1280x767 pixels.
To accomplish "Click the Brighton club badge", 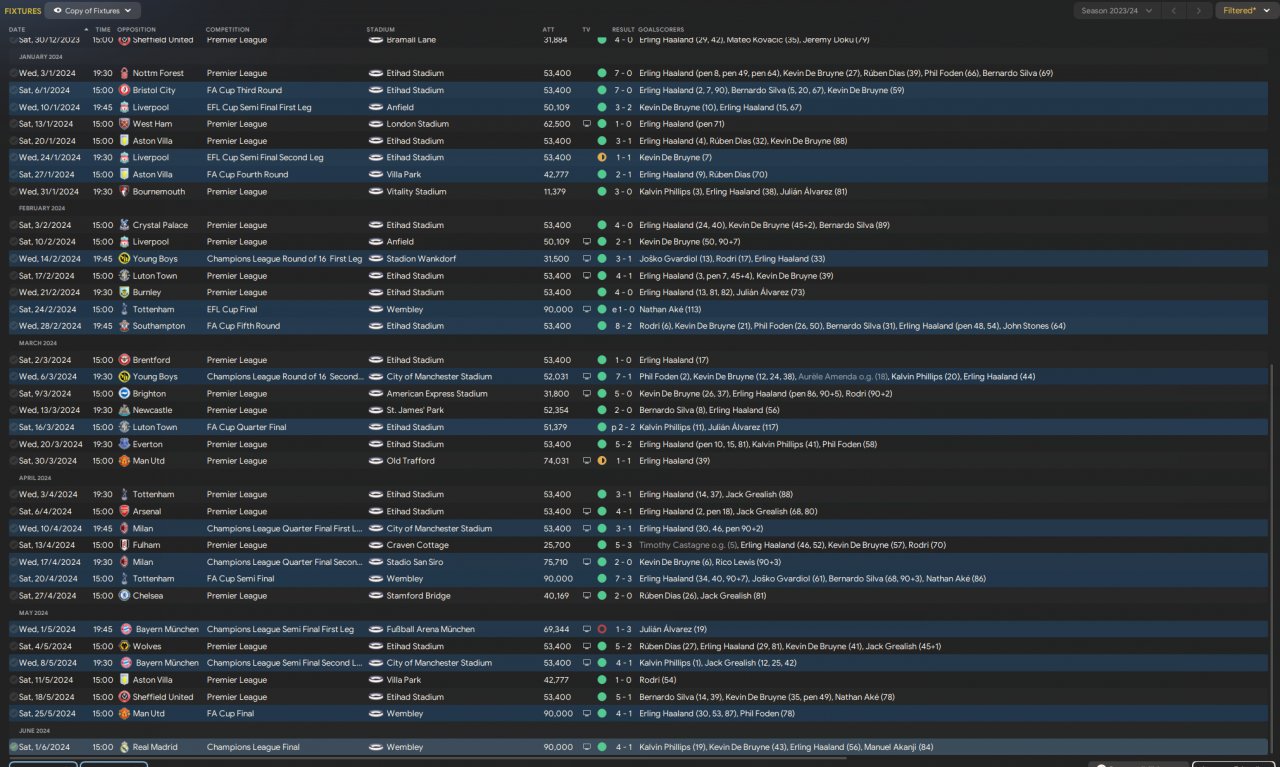I will (124, 394).
